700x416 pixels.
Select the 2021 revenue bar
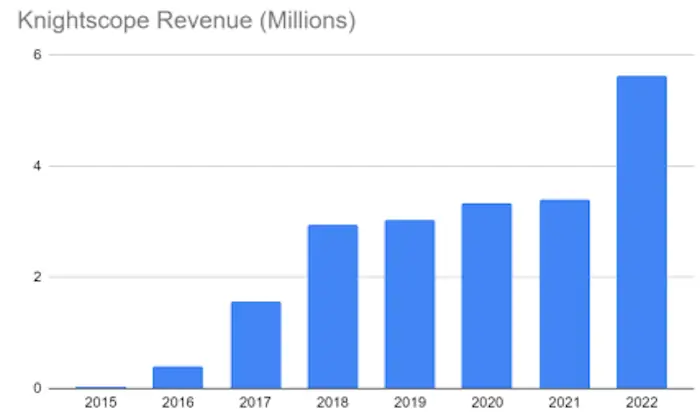click(x=564, y=294)
